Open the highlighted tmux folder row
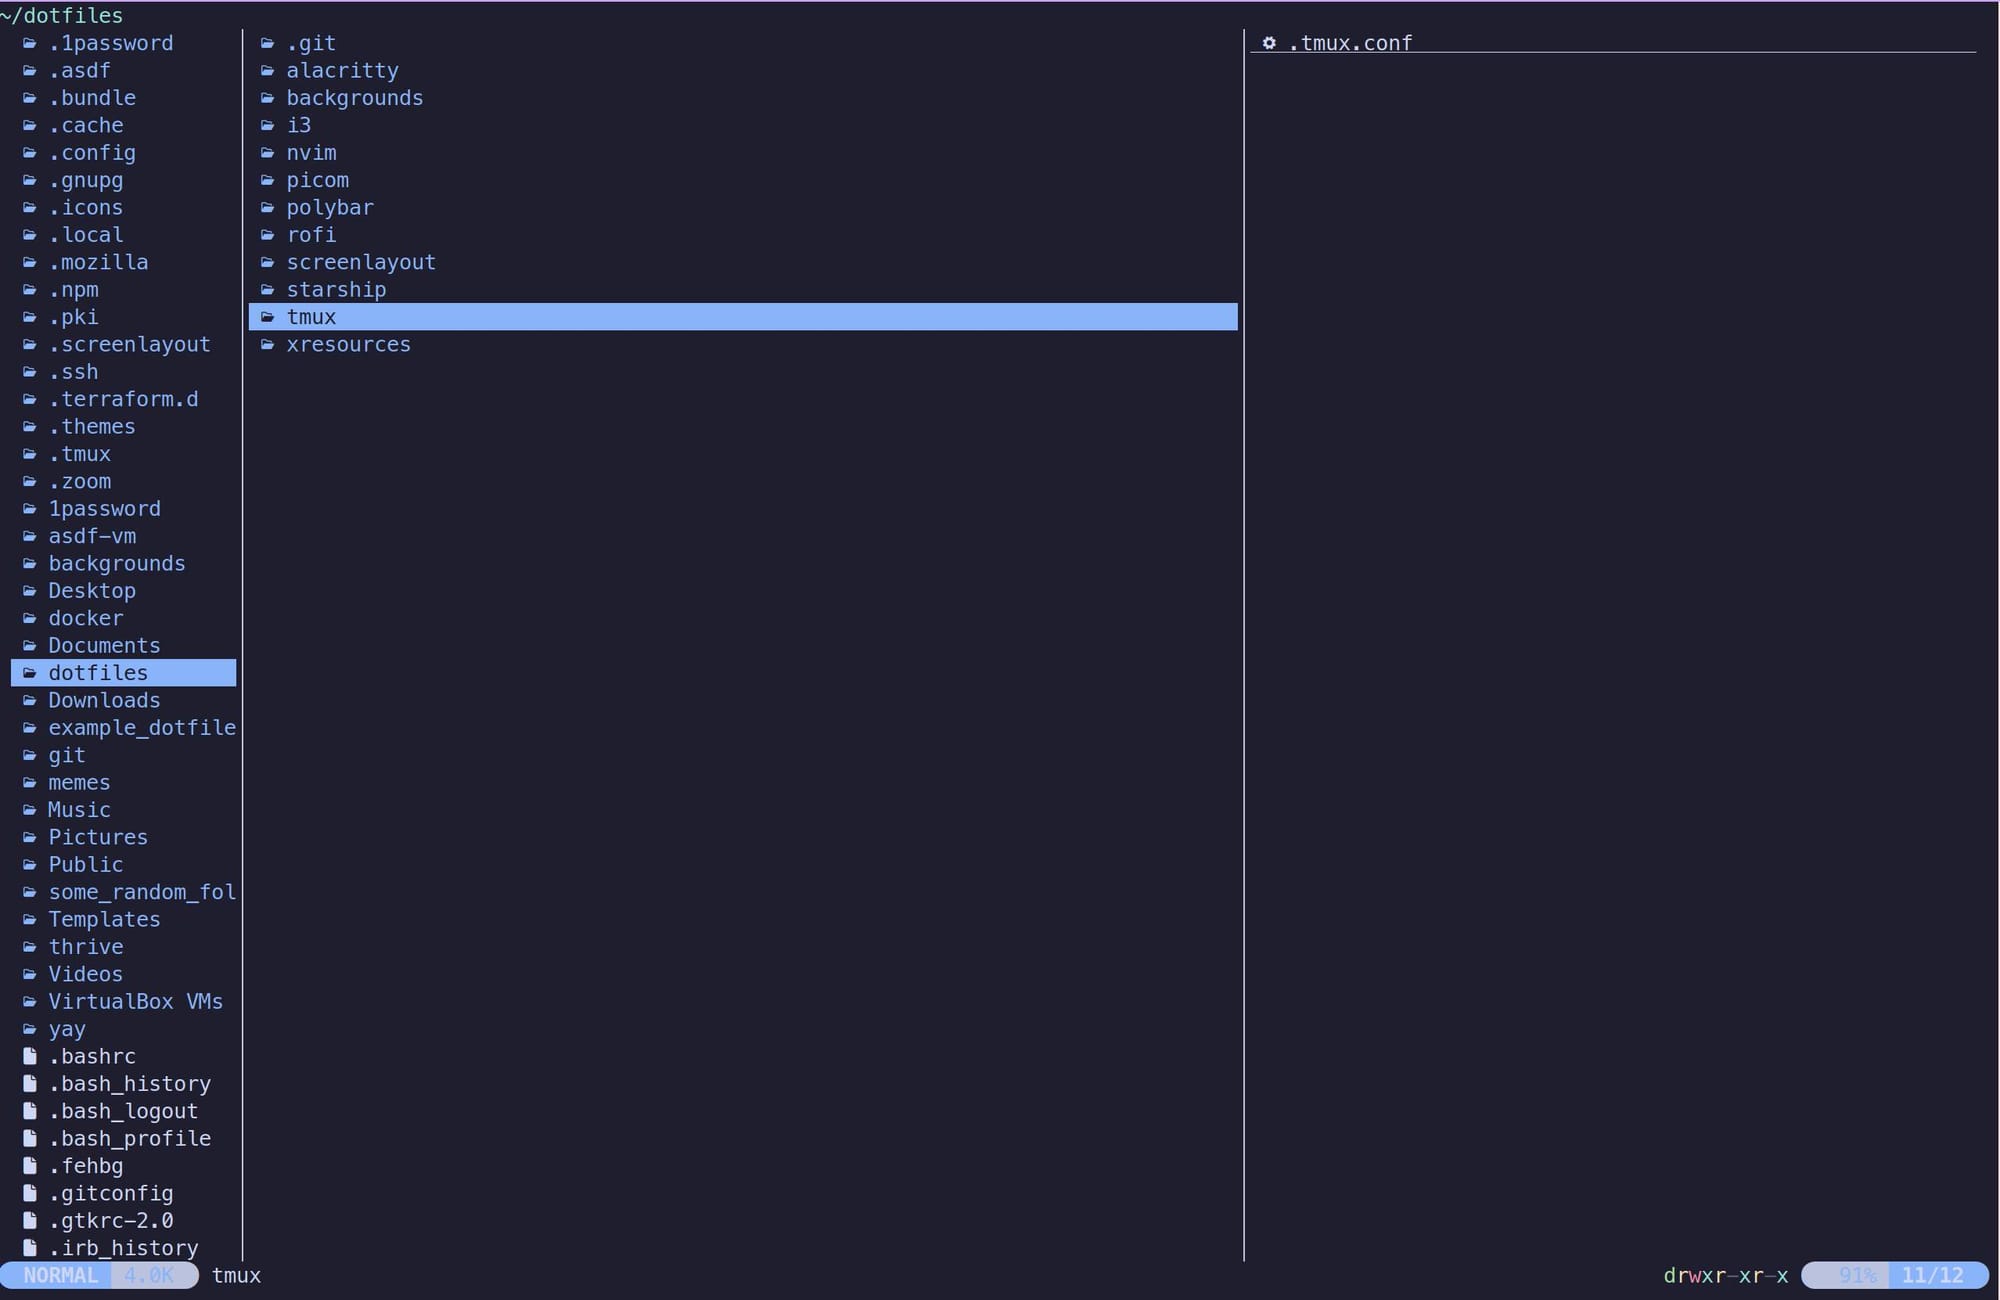2000x1300 pixels. [740, 317]
